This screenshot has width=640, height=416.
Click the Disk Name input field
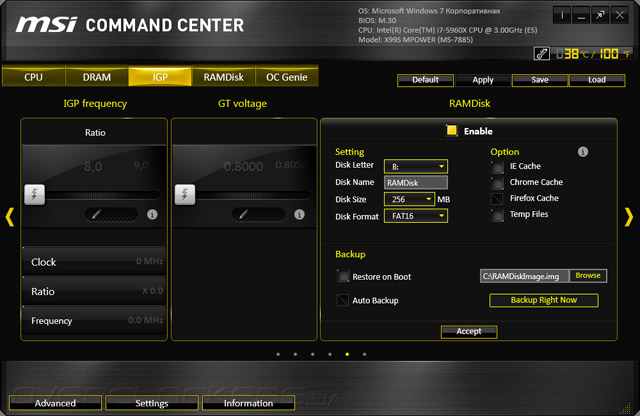pos(416,182)
